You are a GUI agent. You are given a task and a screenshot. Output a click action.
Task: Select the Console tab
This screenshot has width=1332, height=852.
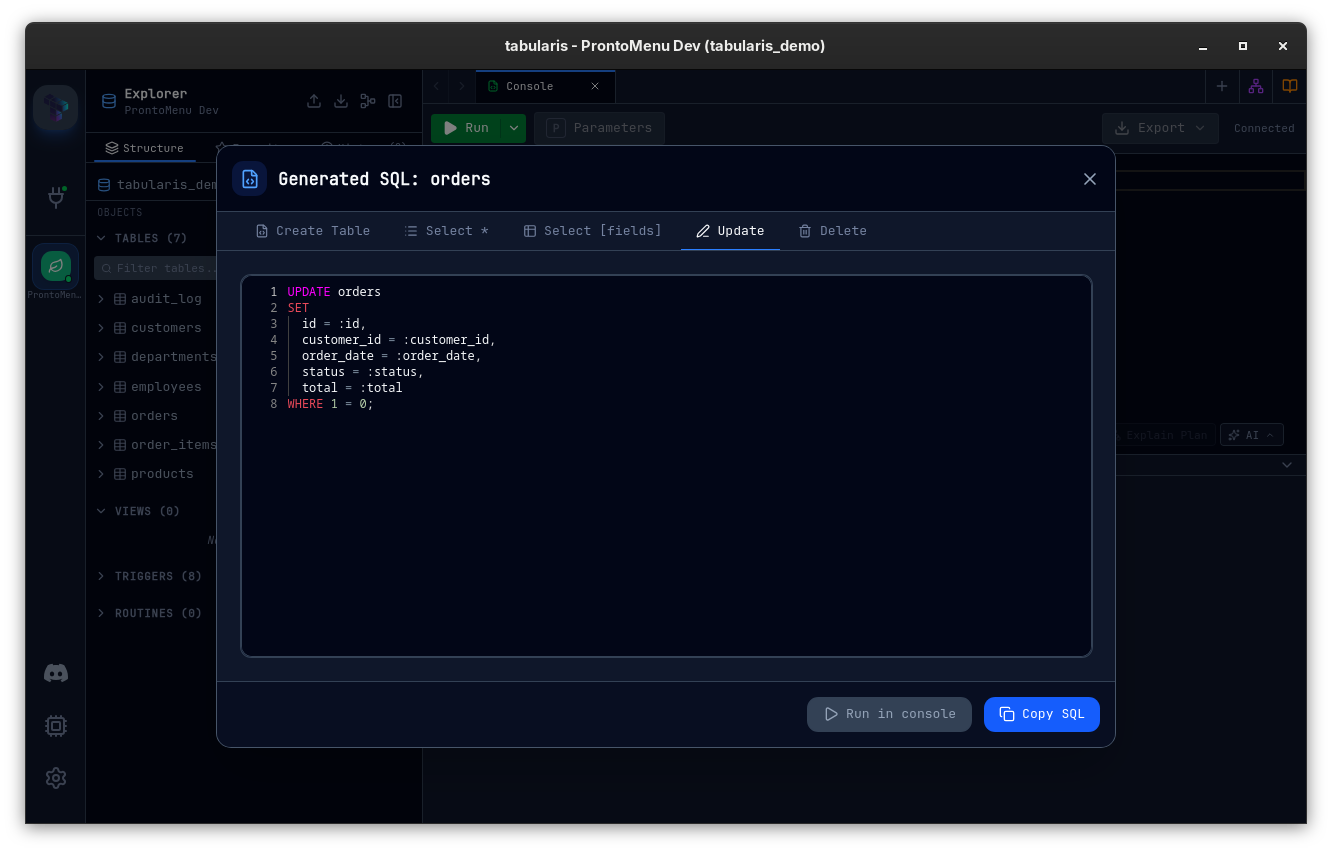click(530, 87)
